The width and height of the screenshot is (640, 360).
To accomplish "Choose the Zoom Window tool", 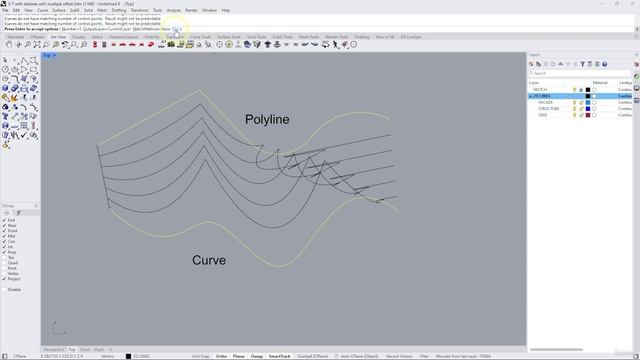I will (x=37, y=44).
